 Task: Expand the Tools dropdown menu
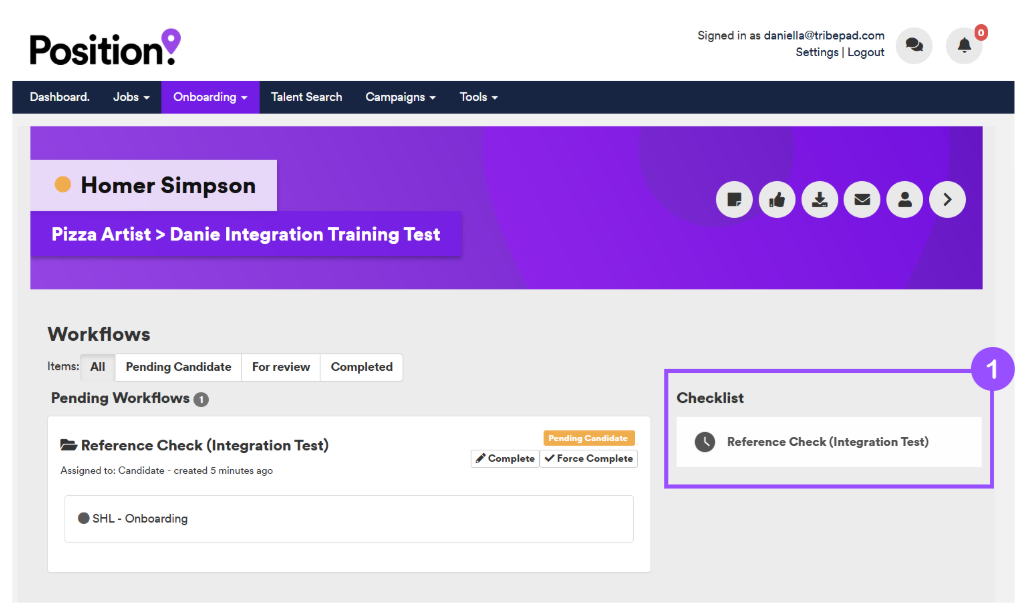(x=478, y=97)
